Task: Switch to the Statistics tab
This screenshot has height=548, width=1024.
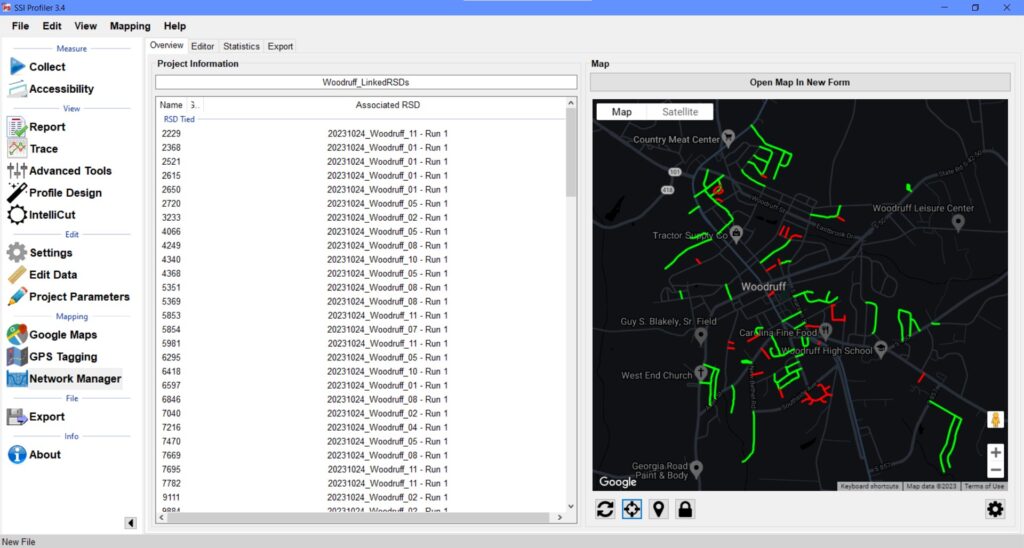Action: pyautogui.click(x=241, y=46)
